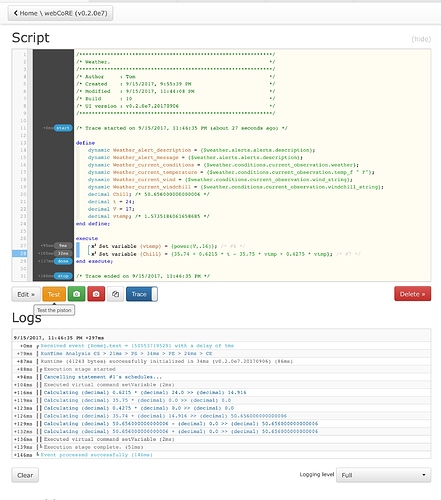Click the green camera snapshot icon
Image resolution: width=441 pixels, height=500 pixels.
tap(76, 294)
